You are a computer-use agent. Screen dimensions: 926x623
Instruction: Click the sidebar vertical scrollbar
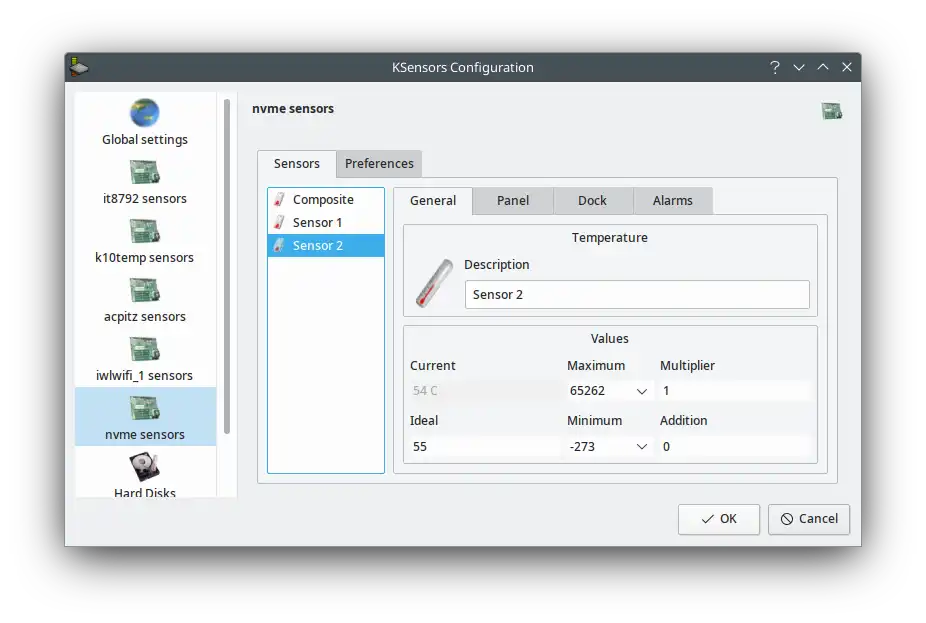(x=227, y=266)
